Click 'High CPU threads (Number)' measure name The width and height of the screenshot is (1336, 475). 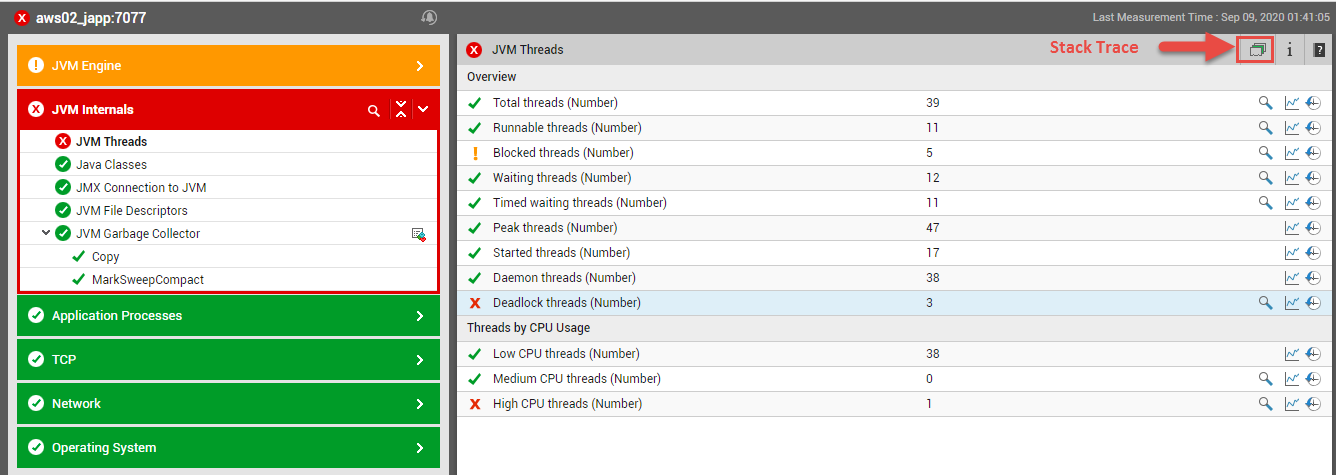click(x=567, y=404)
